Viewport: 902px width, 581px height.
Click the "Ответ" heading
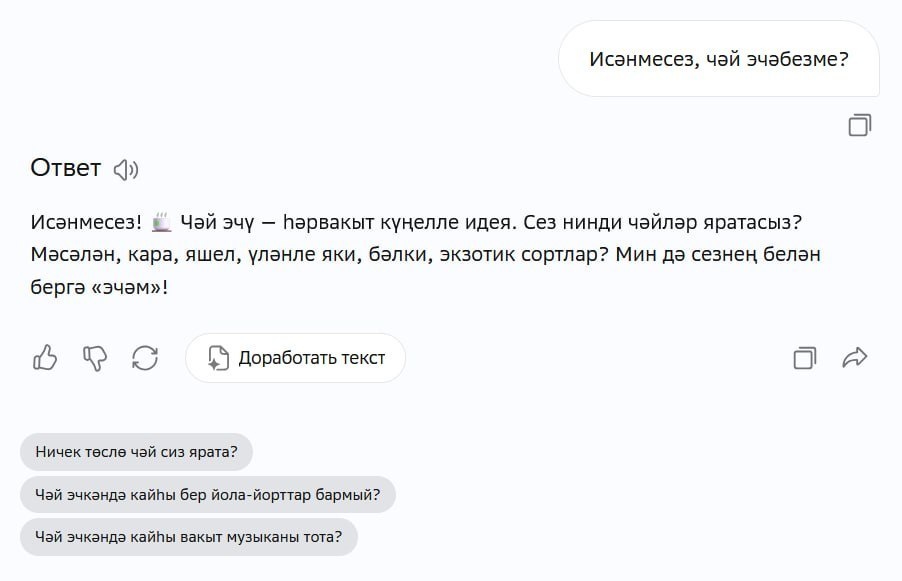[66, 168]
